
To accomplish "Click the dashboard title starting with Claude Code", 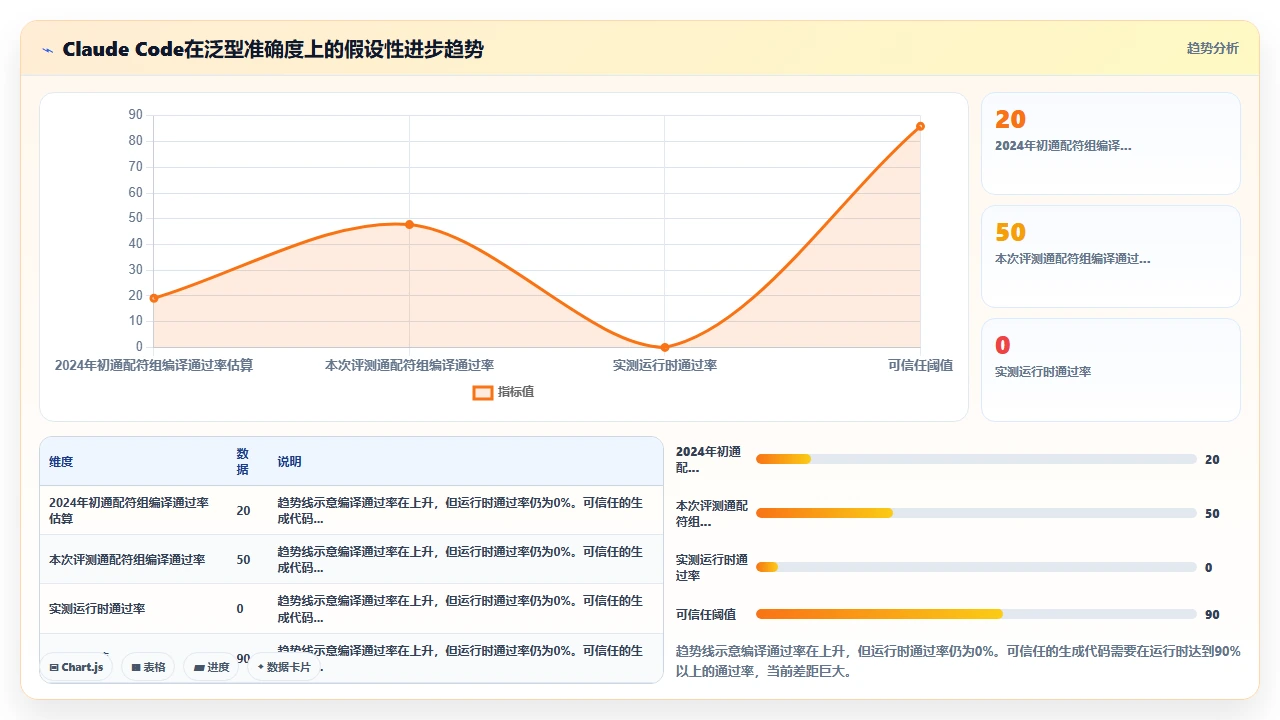I will 273,49.
